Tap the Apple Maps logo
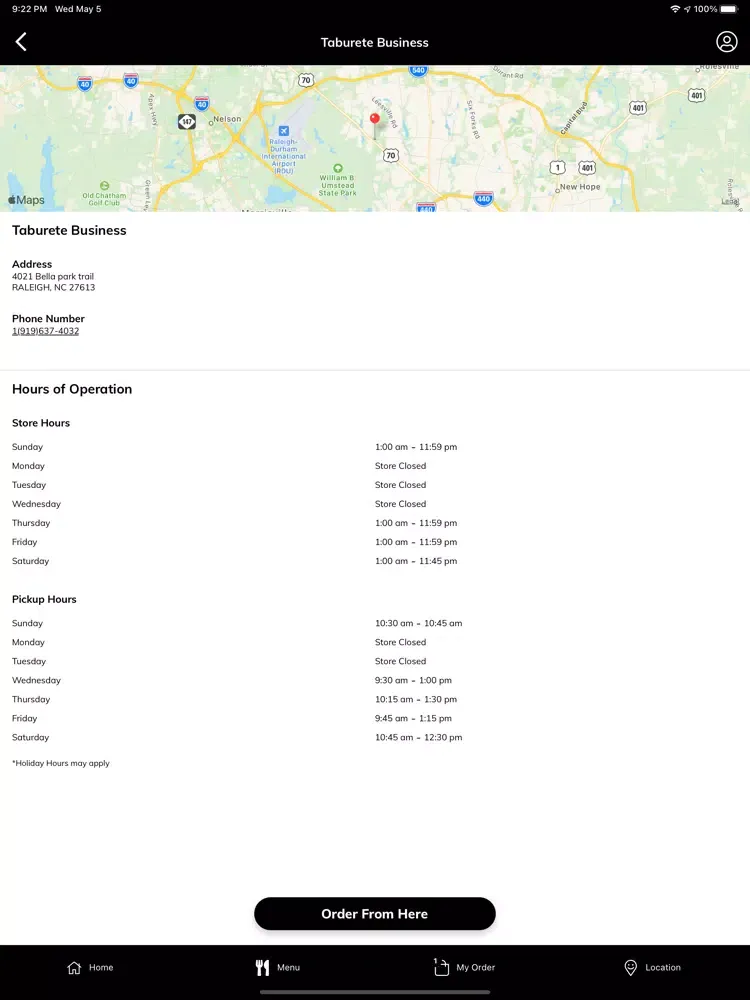 coord(26,200)
